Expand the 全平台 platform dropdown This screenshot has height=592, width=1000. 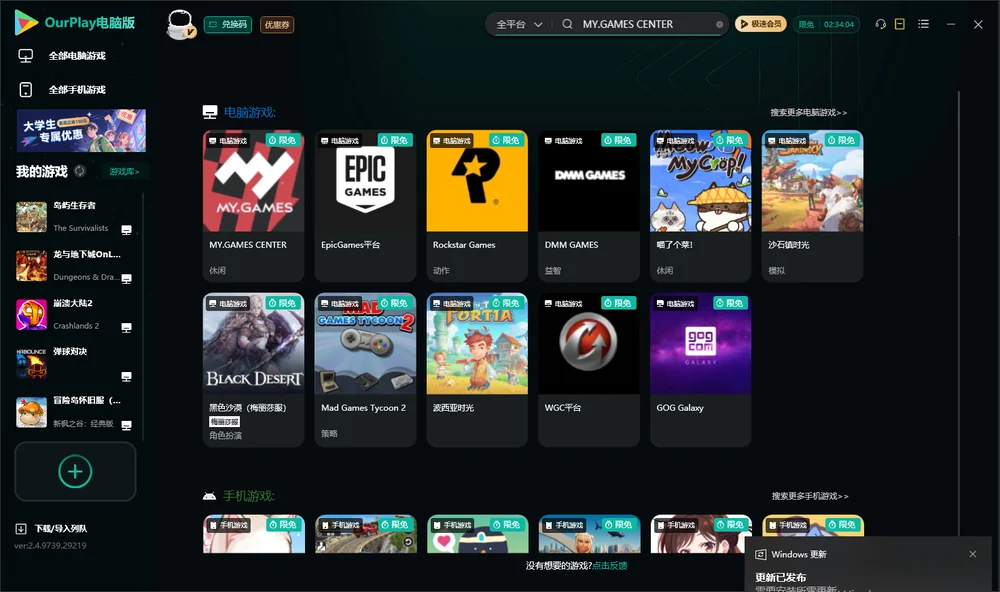(x=519, y=24)
